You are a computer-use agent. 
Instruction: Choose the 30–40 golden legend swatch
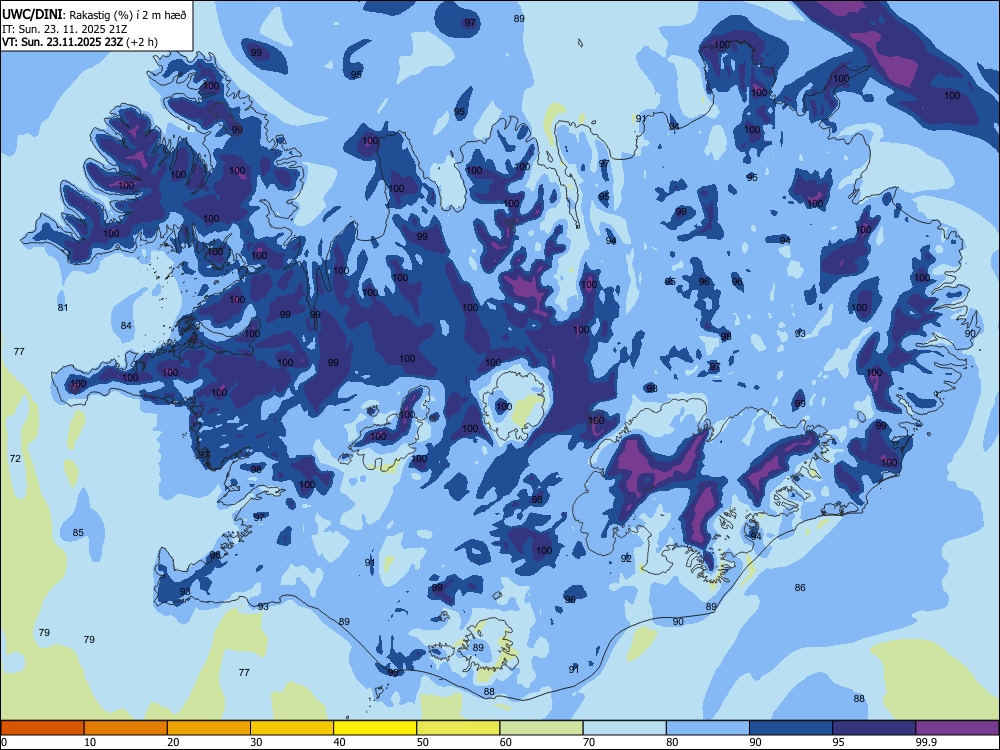point(292,728)
